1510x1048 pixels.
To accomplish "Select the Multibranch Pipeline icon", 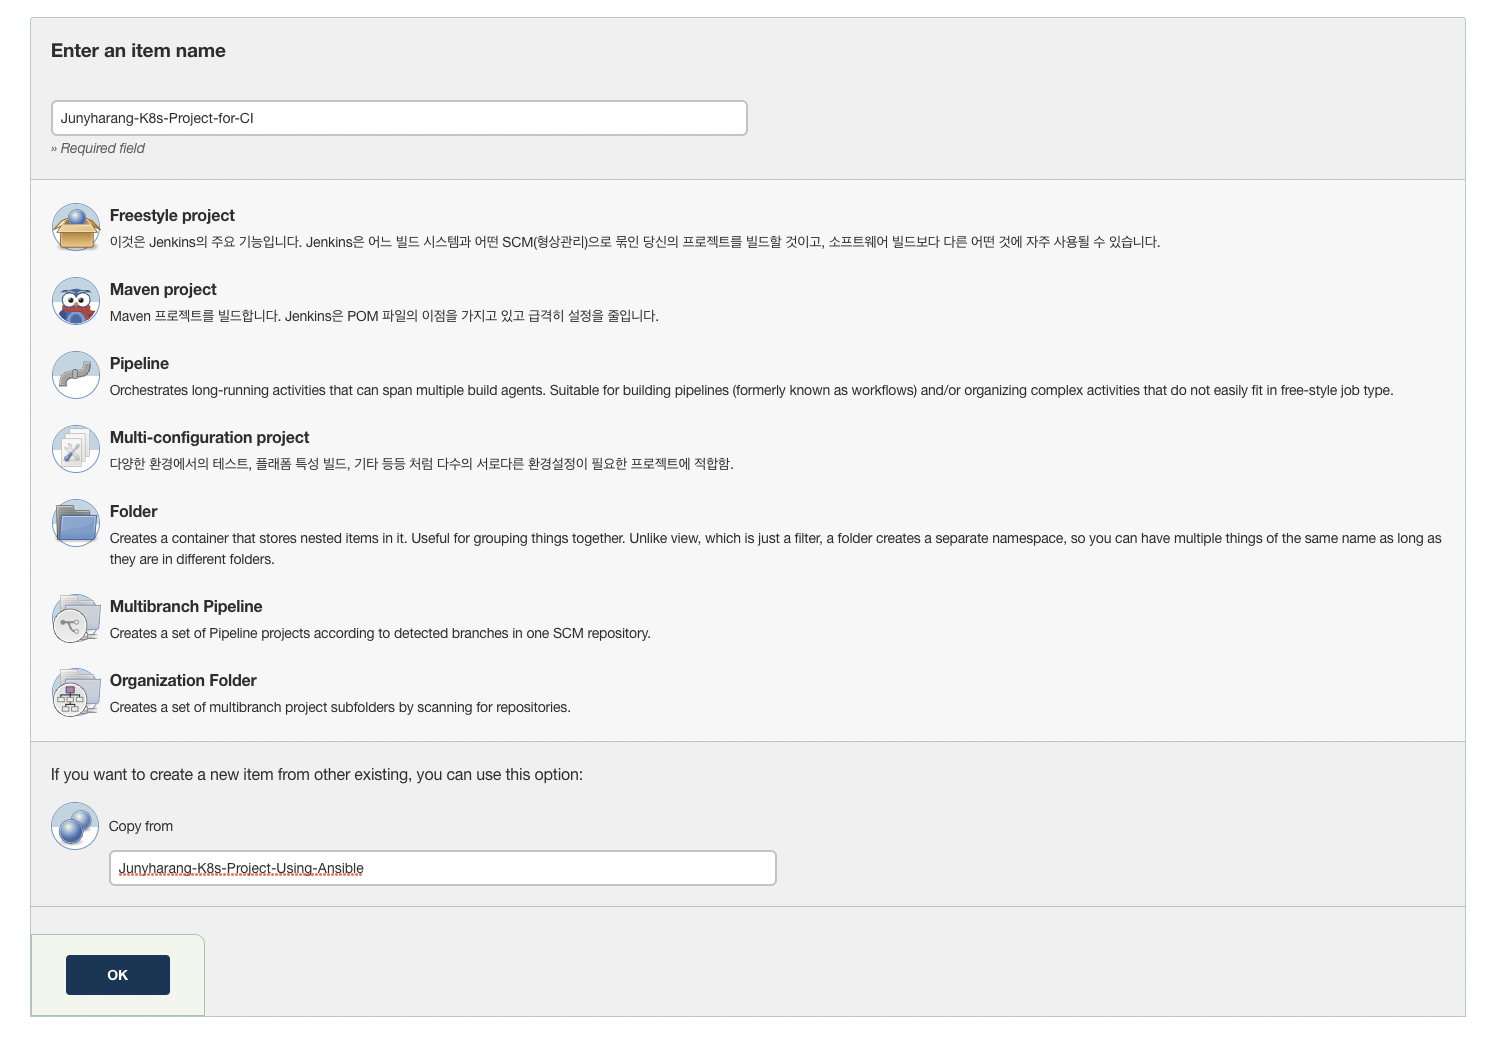I will coord(76,618).
